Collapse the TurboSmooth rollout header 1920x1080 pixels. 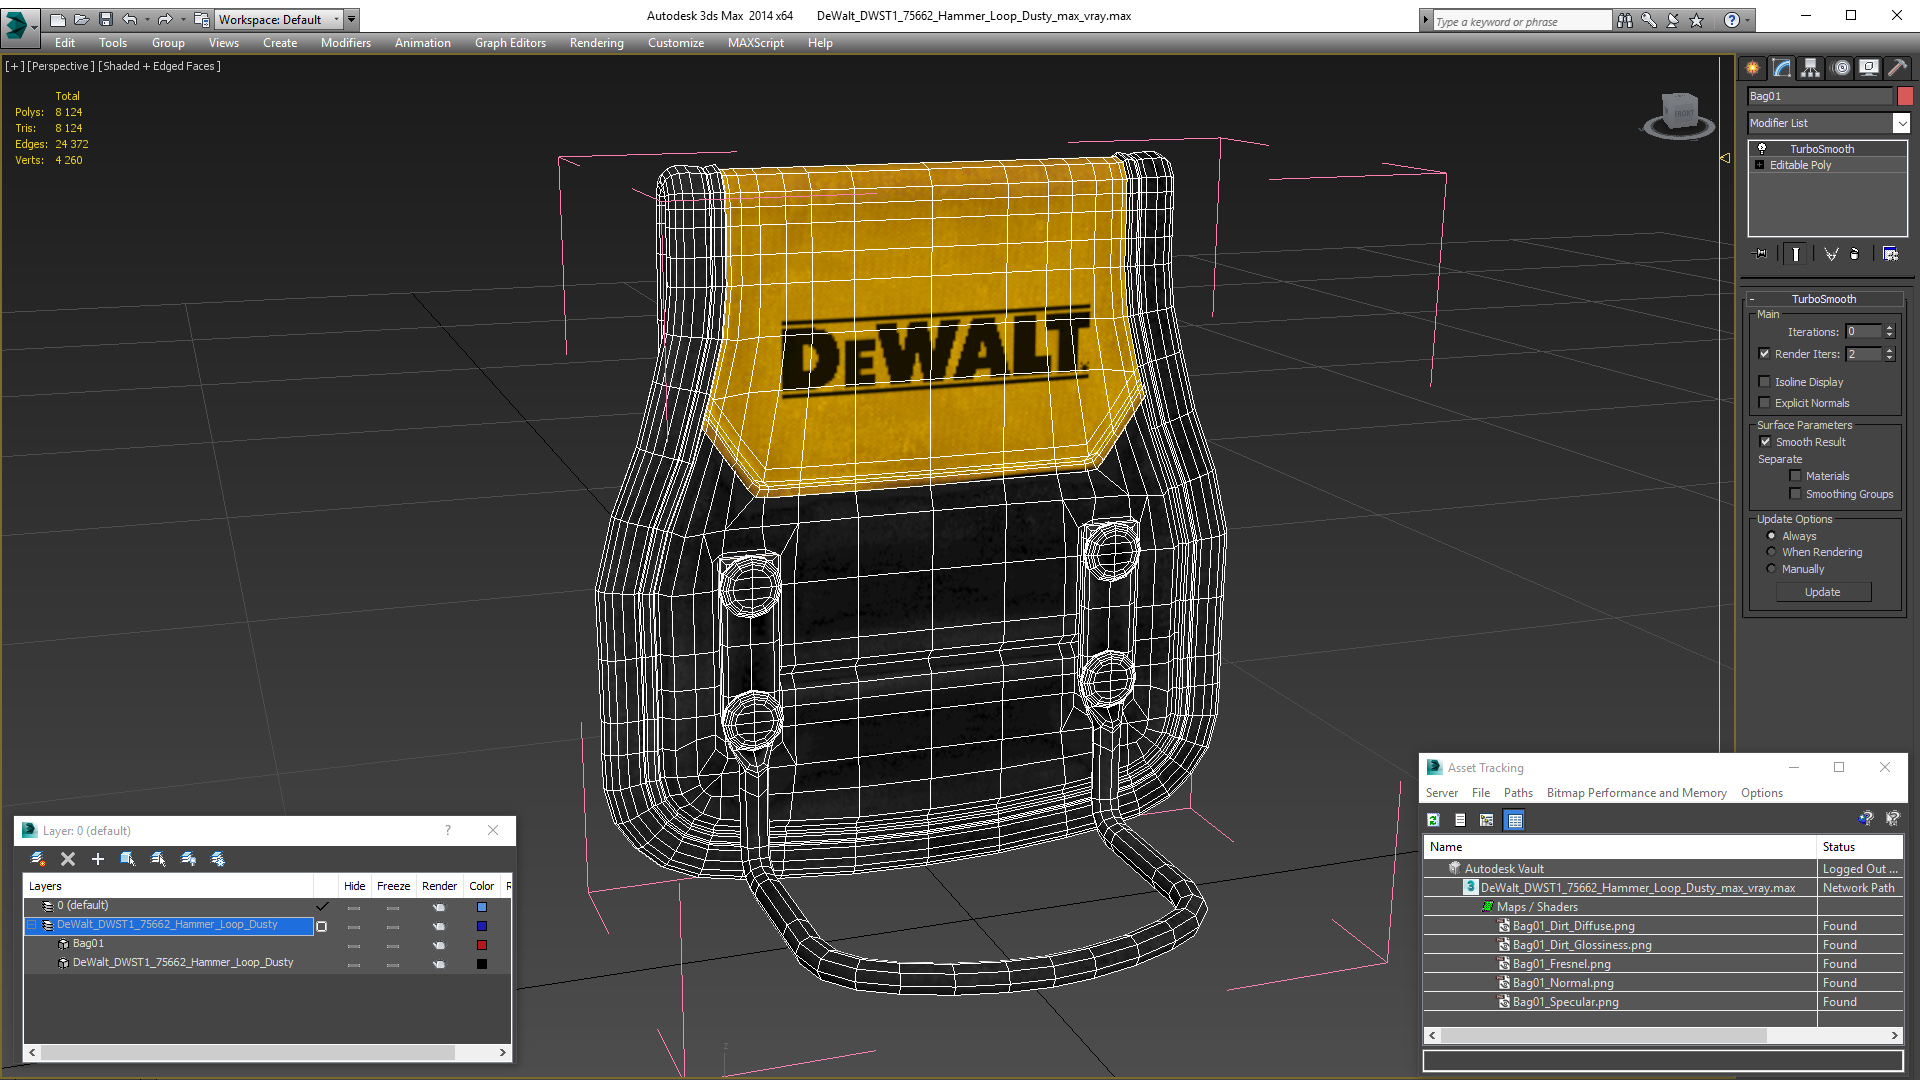tap(1823, 298)
